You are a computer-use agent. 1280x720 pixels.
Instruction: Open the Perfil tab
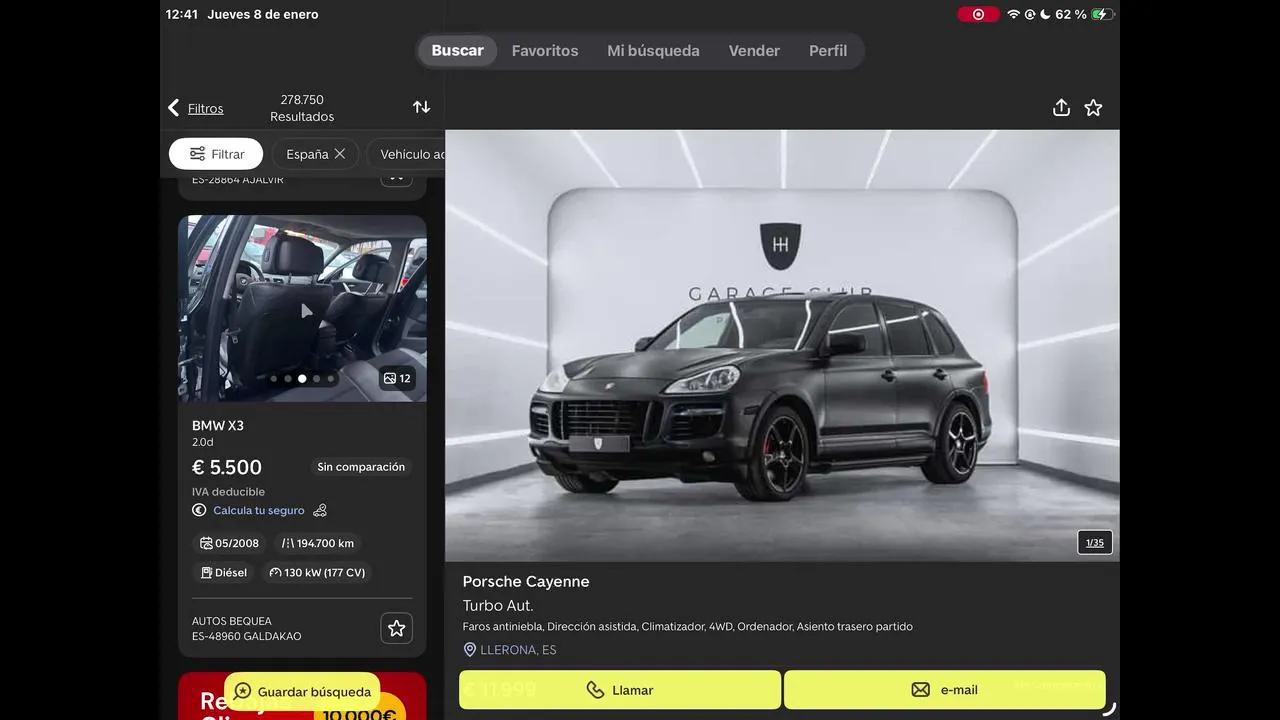(828, 51)
